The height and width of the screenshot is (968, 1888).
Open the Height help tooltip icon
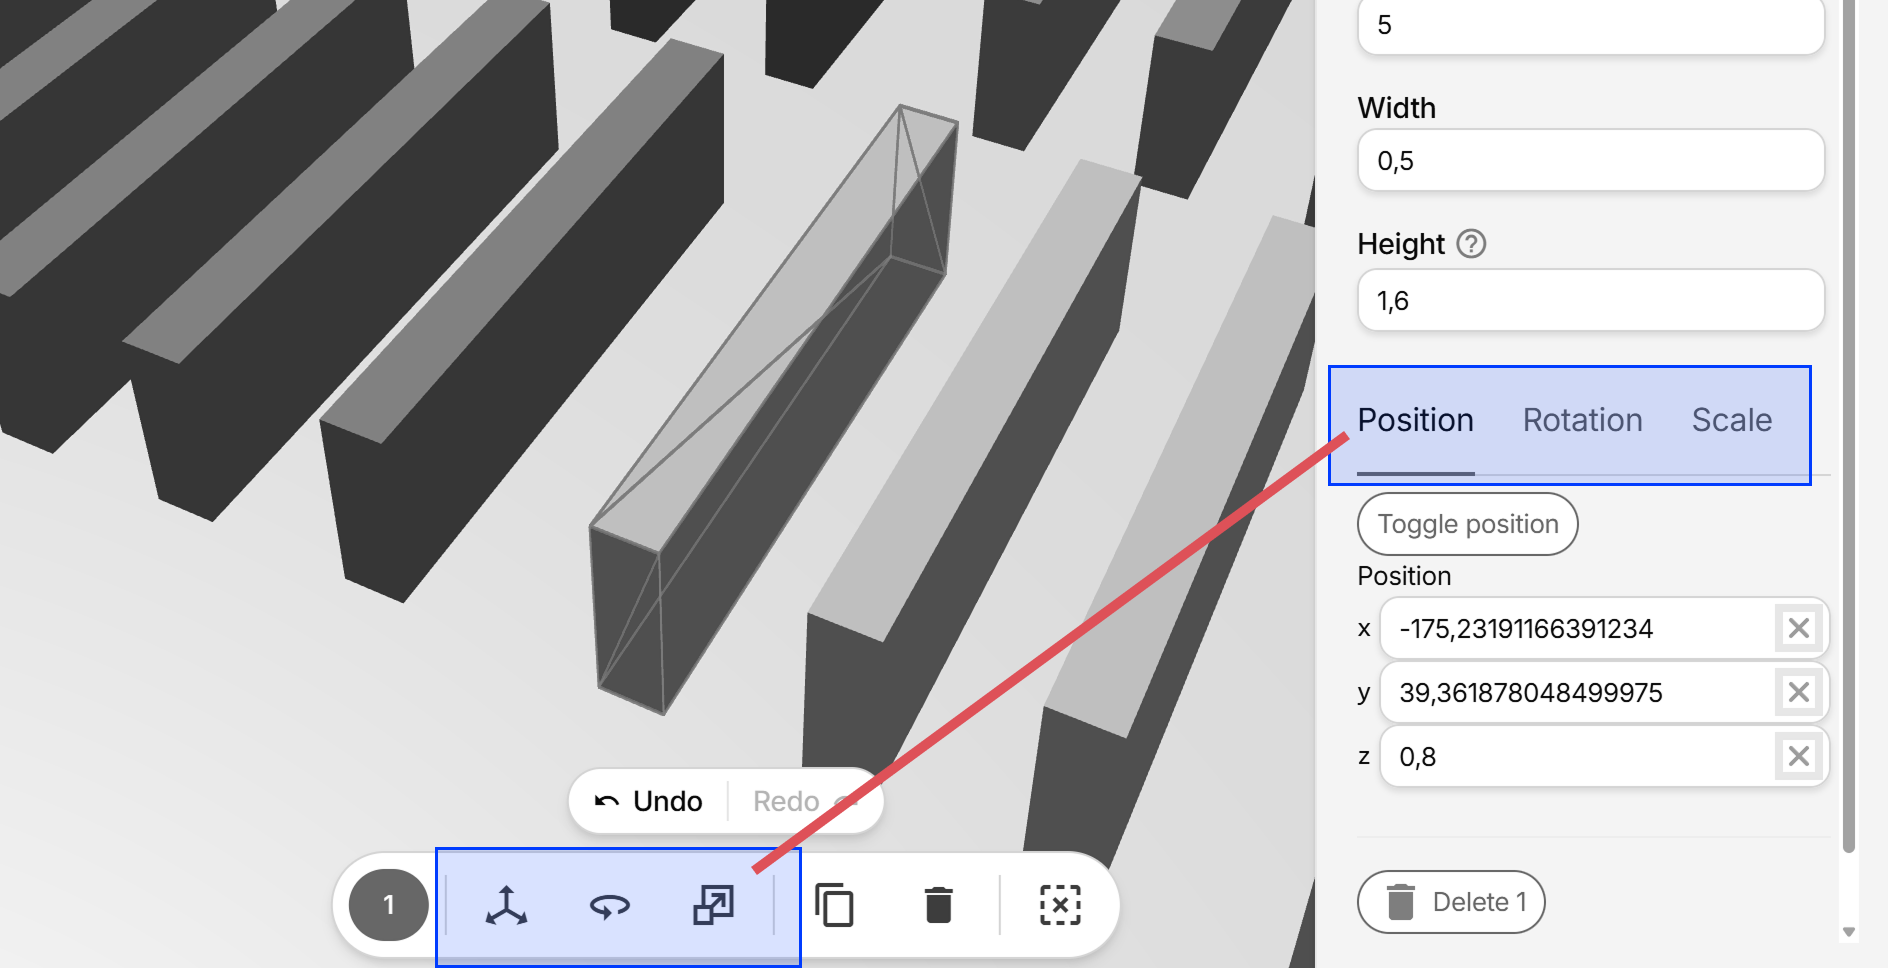[x=1471, y=244]
